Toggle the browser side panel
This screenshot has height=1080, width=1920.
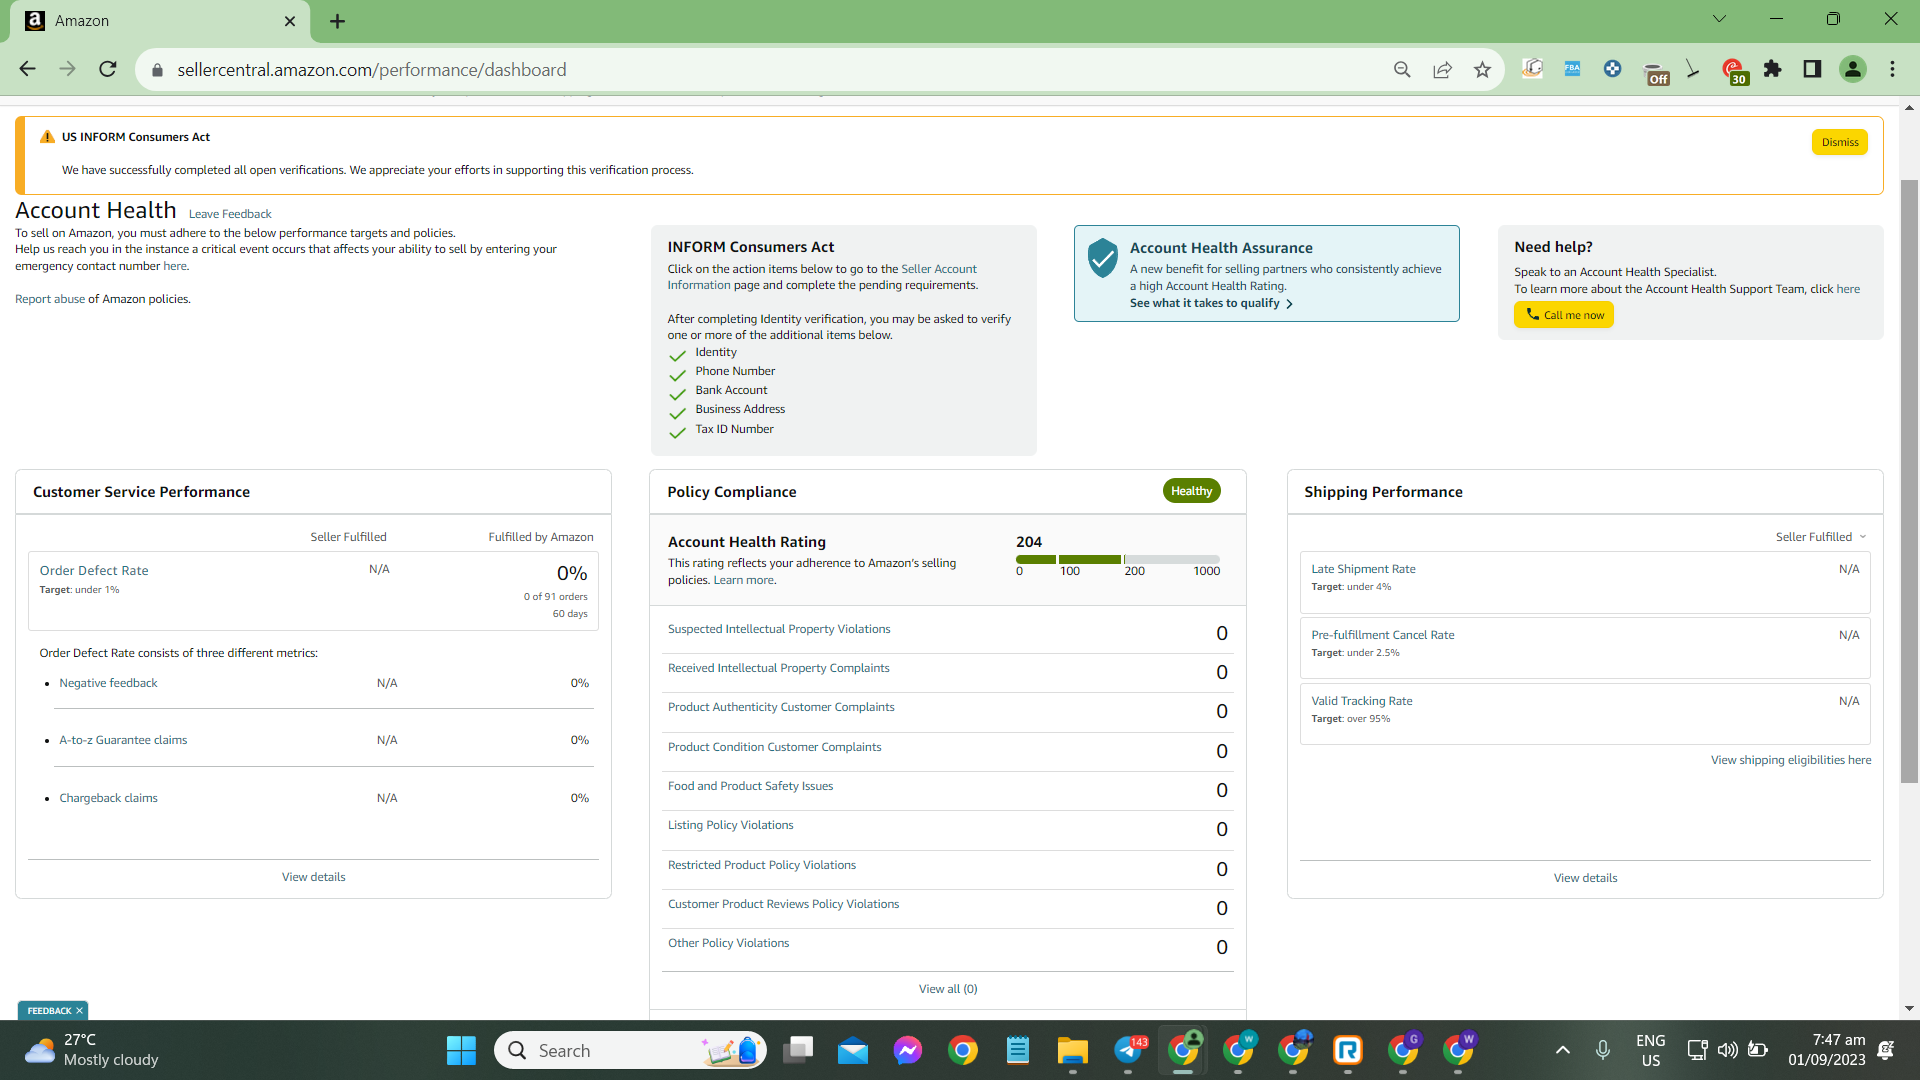tap(1812, 69)
